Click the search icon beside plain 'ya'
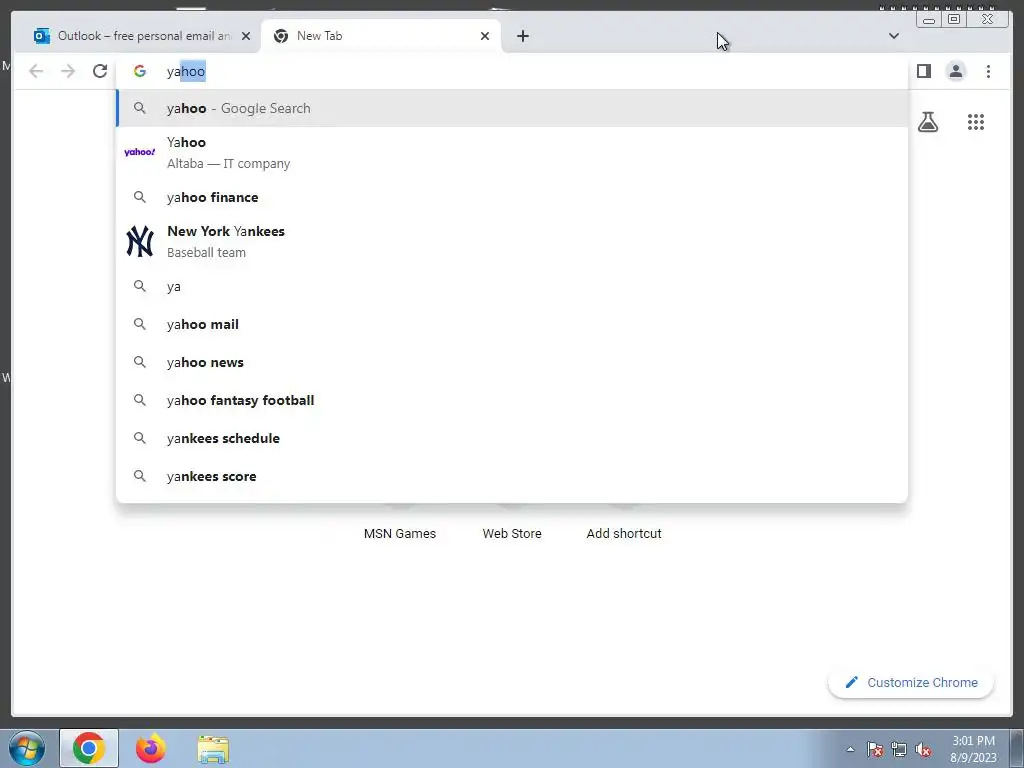Image resolution: width=1024 pixels, height=768 pixels. pos(140,285)
